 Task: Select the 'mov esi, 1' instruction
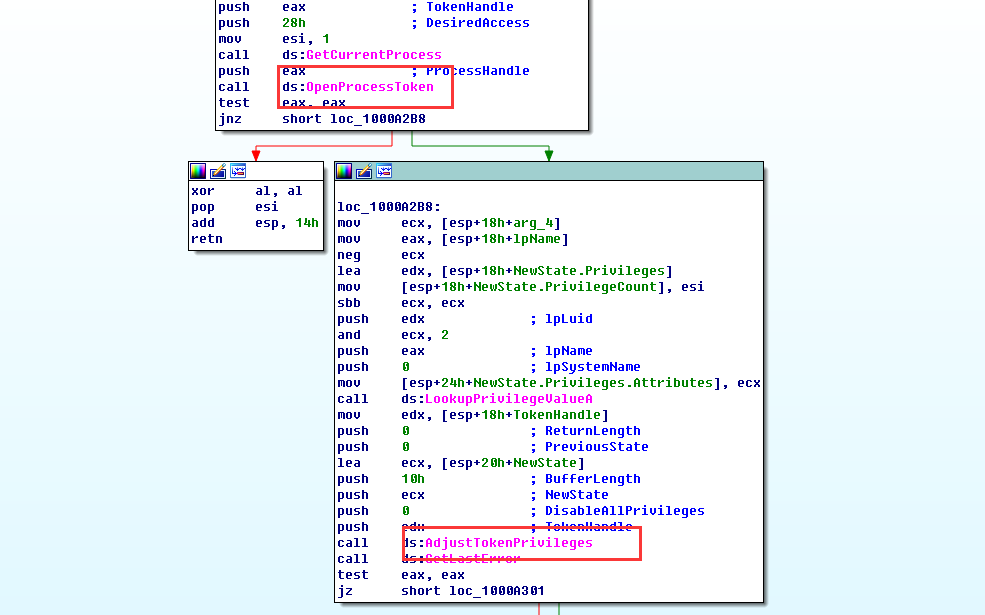[x=274, y=39]
